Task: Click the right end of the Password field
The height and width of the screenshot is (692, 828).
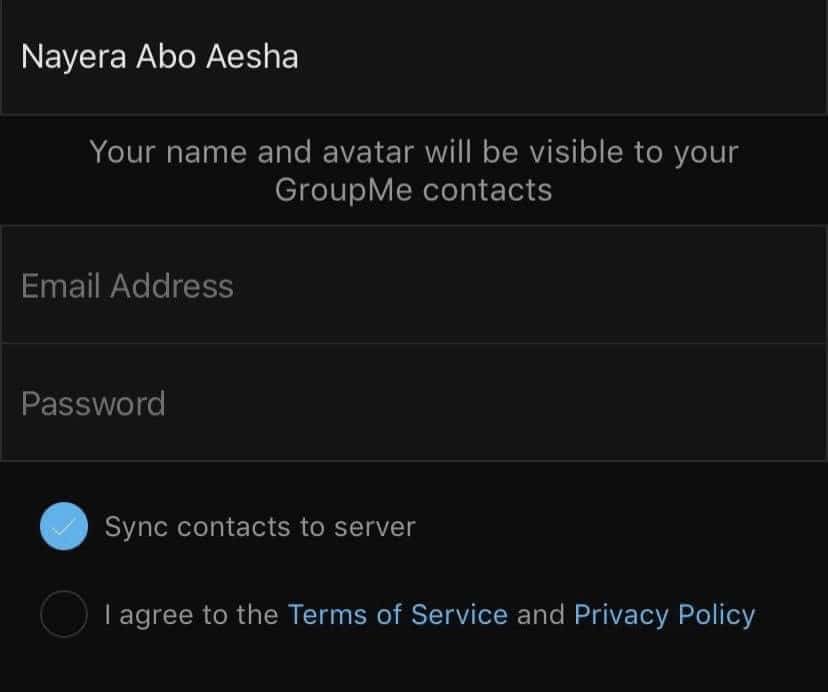Action: 780,403
